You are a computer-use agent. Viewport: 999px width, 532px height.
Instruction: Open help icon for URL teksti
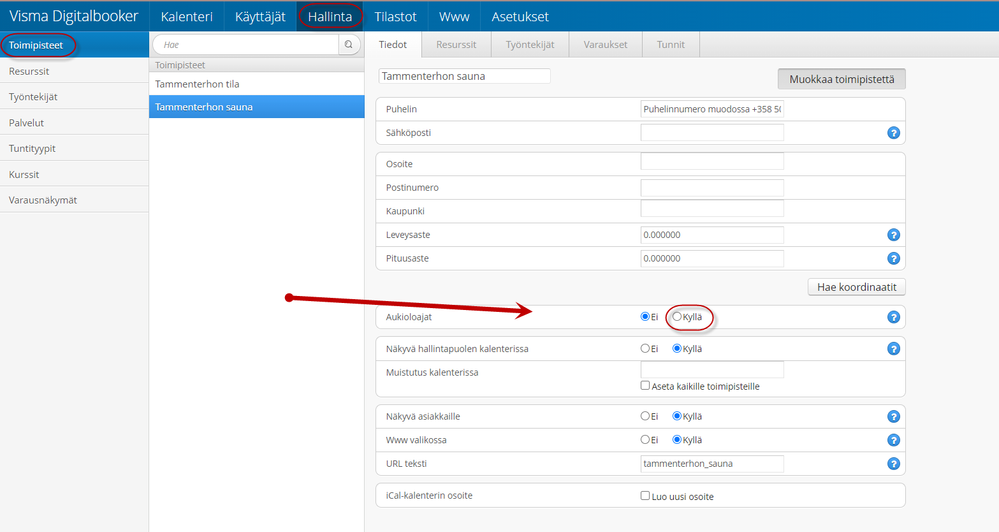click(x=894, y=463)
